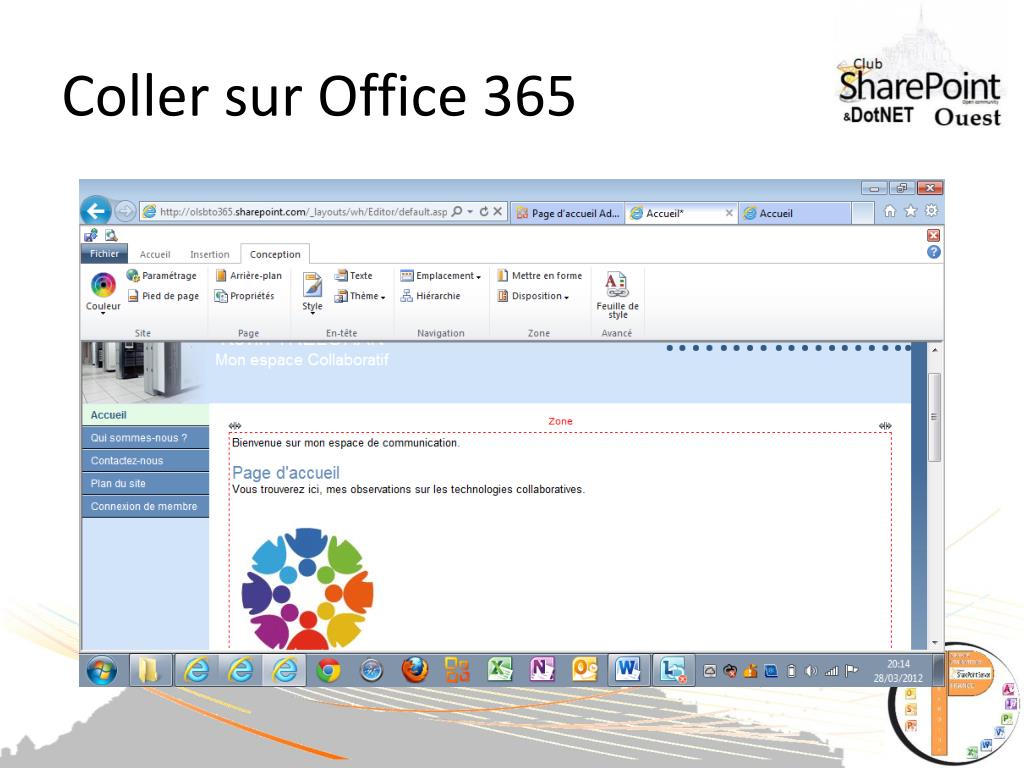Click the Page d'accueil heading text
Viewport: 1024px width, 768px height.
tap(286, 472)
